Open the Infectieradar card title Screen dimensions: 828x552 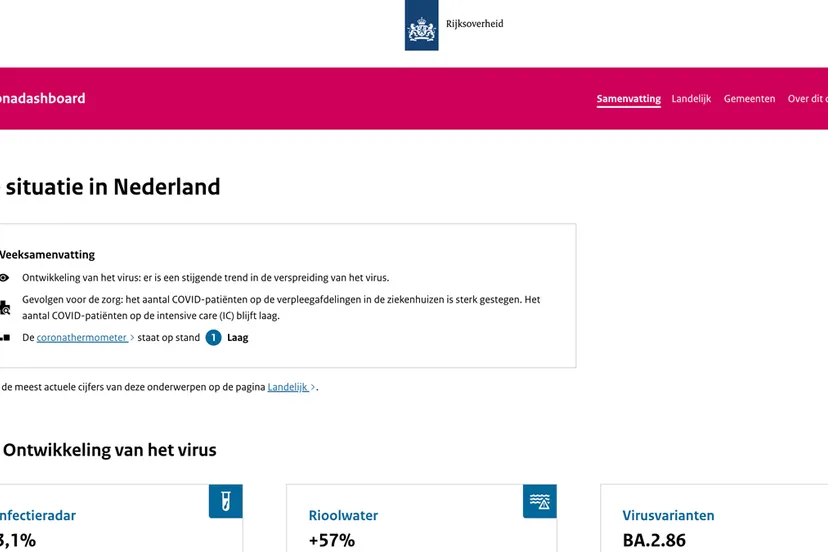[x=38, y=516]
